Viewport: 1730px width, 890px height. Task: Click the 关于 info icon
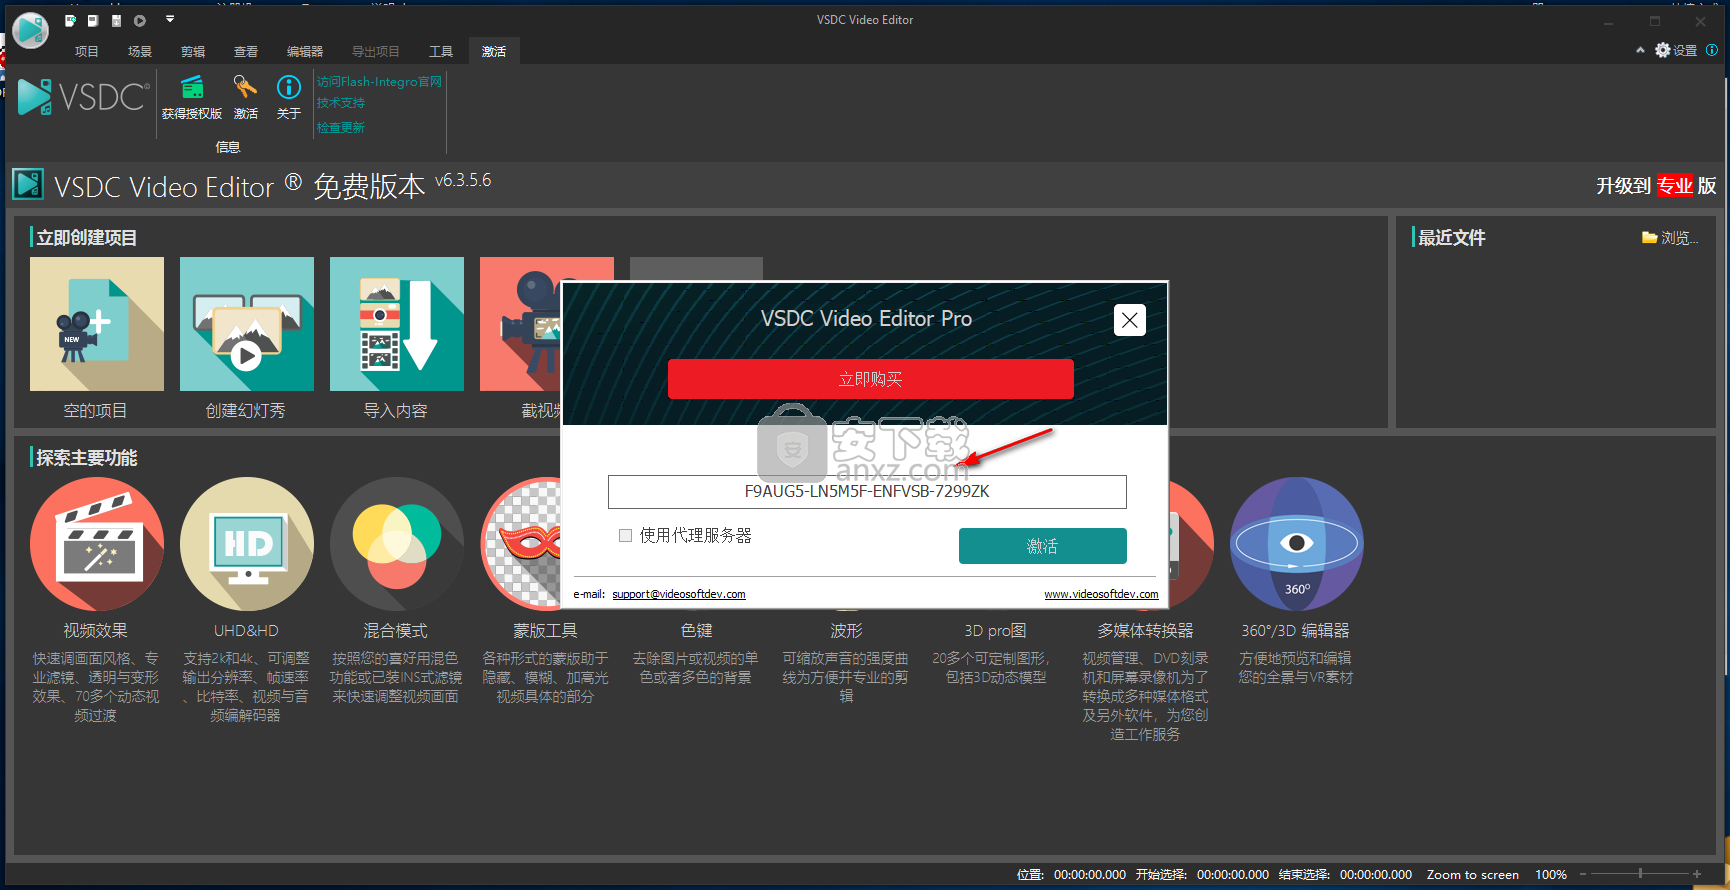click(289, 88)
